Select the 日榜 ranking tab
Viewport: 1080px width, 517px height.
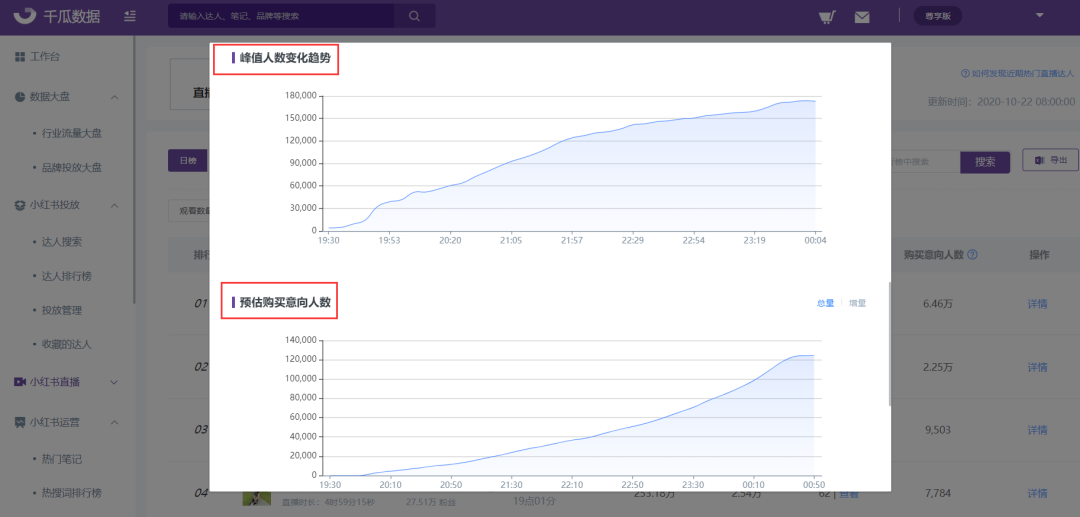point(188,161)
